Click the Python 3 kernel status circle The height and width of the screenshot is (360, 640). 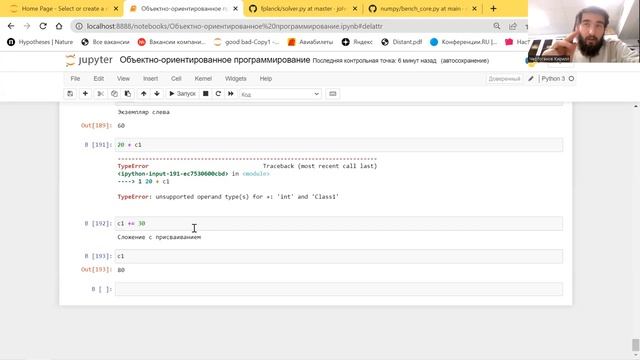coord(571,78)
